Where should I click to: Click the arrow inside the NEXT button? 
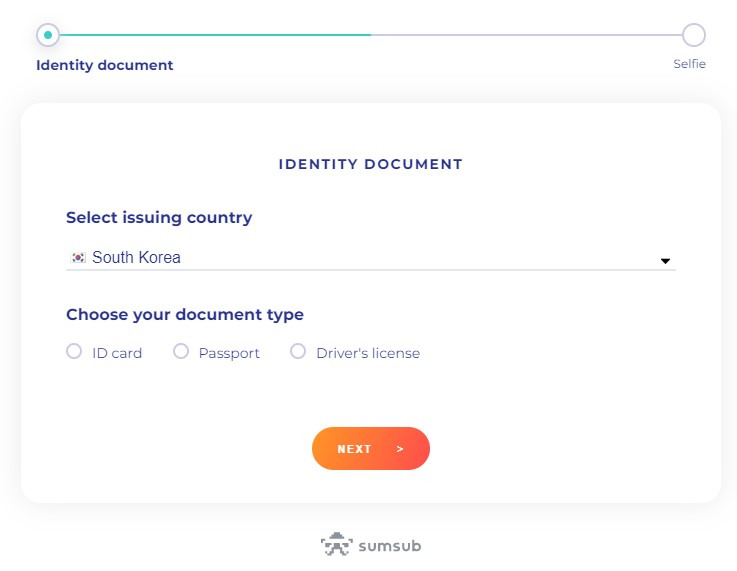(x=400, y=449)
